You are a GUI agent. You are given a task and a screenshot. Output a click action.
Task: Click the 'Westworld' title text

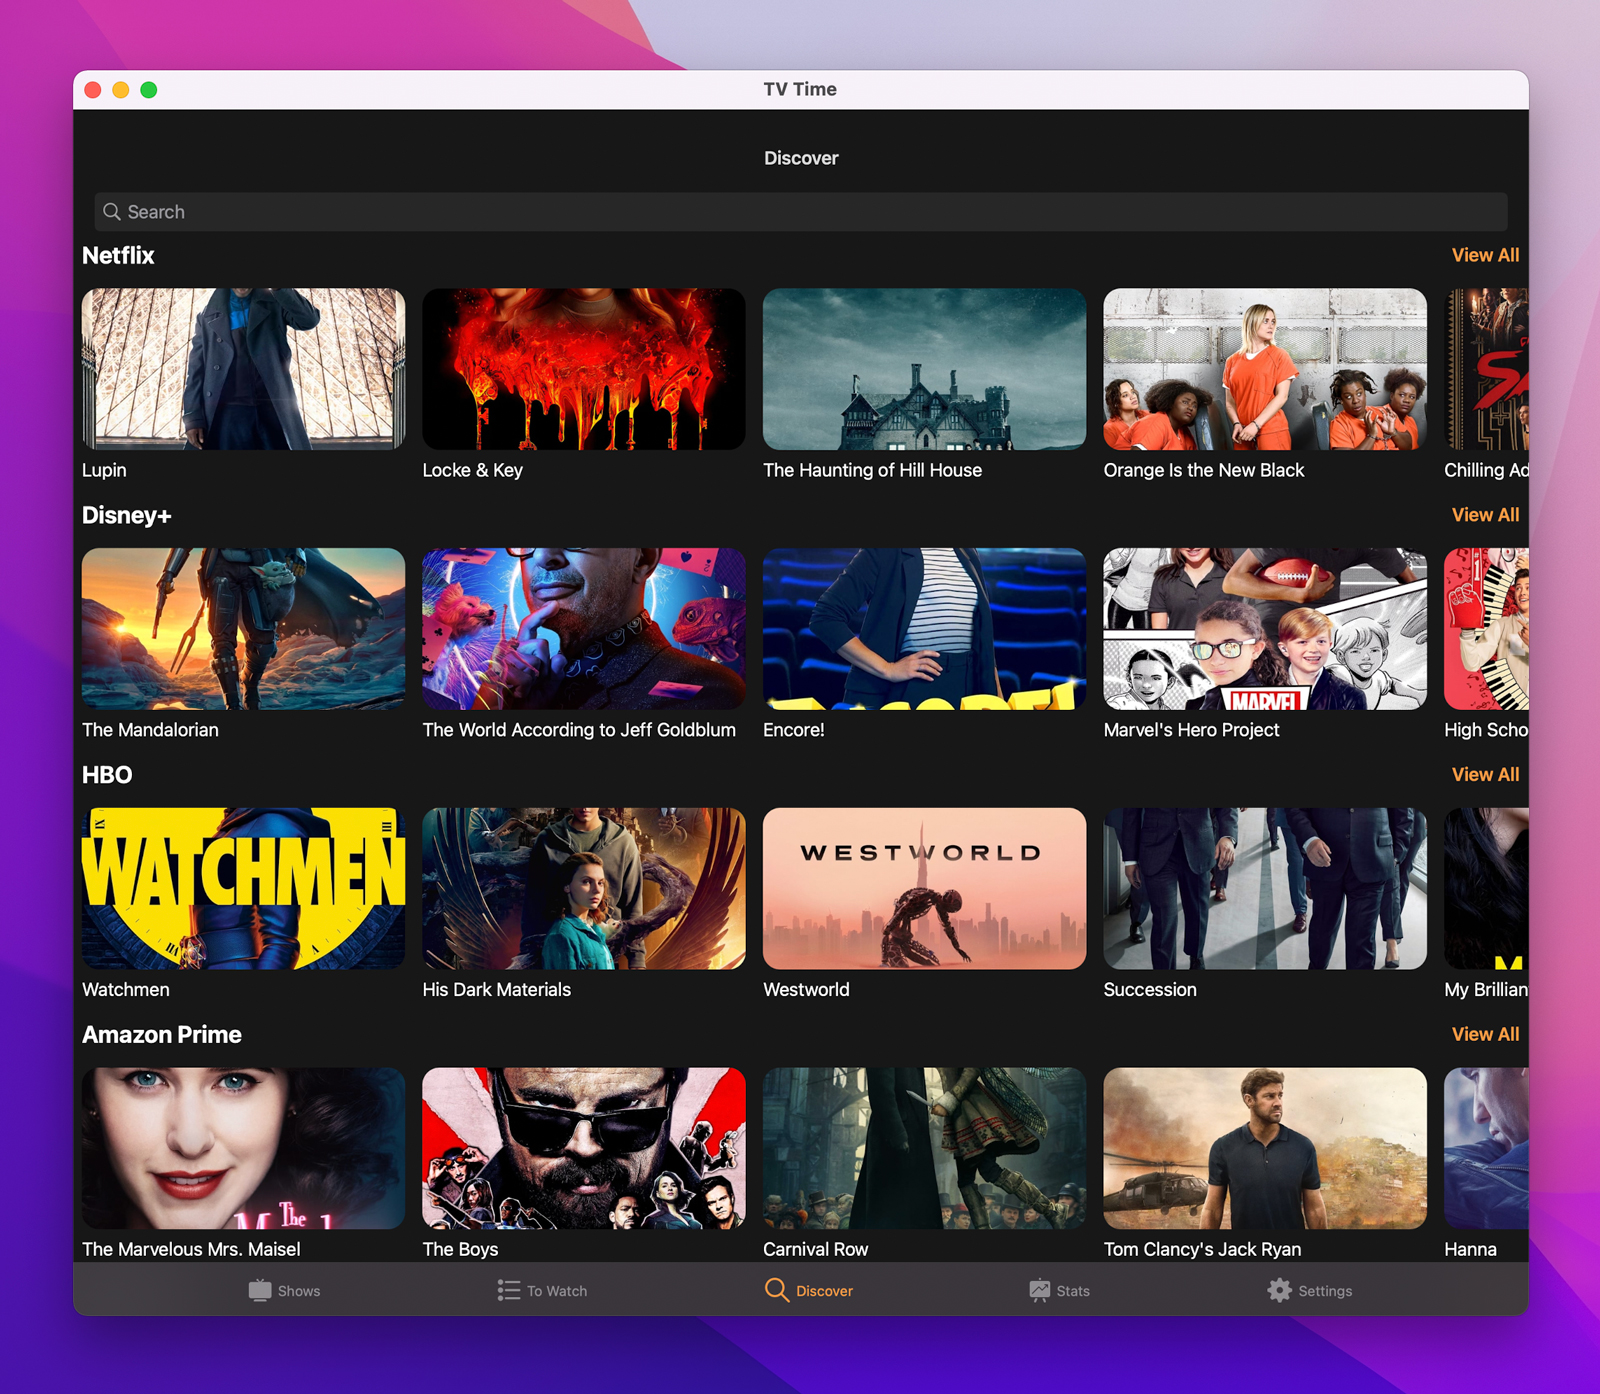click(807, 989)
